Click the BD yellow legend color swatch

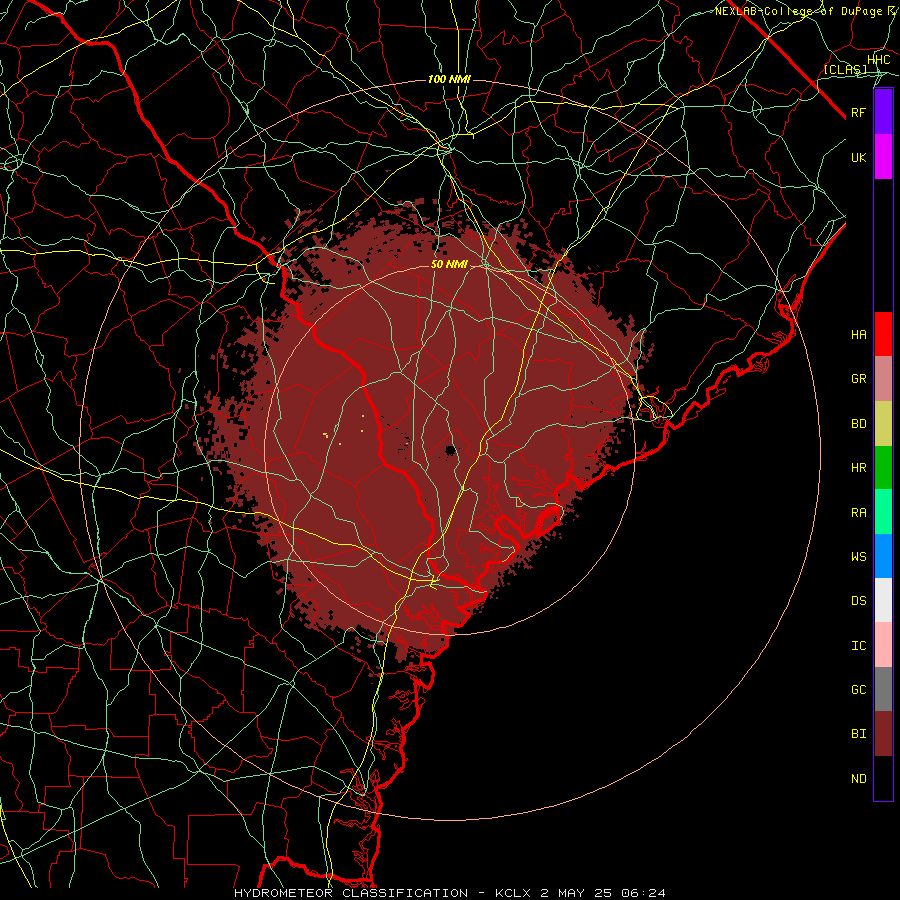coord(883,423)
